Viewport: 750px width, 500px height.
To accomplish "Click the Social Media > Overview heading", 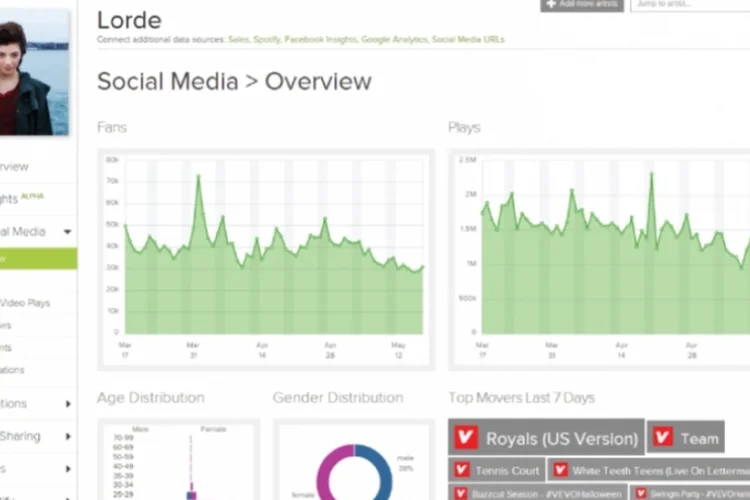I will pyautogui.click(x=234, y=81).
